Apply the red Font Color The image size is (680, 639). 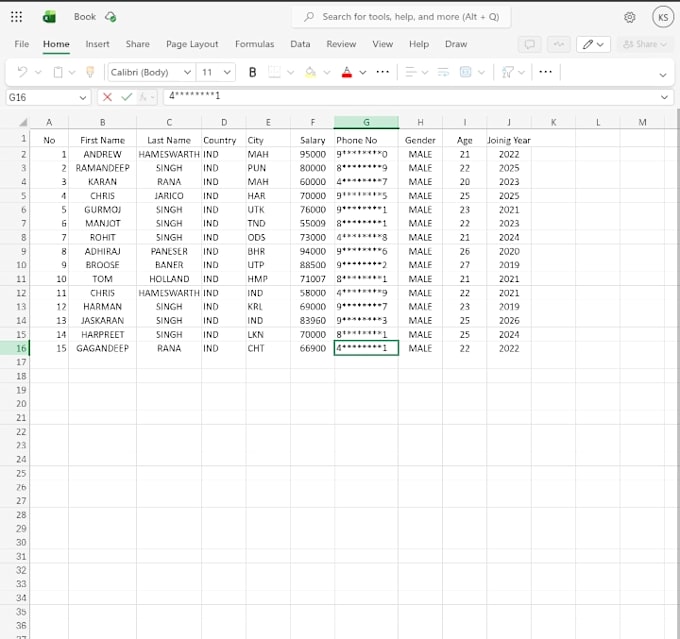347,72
